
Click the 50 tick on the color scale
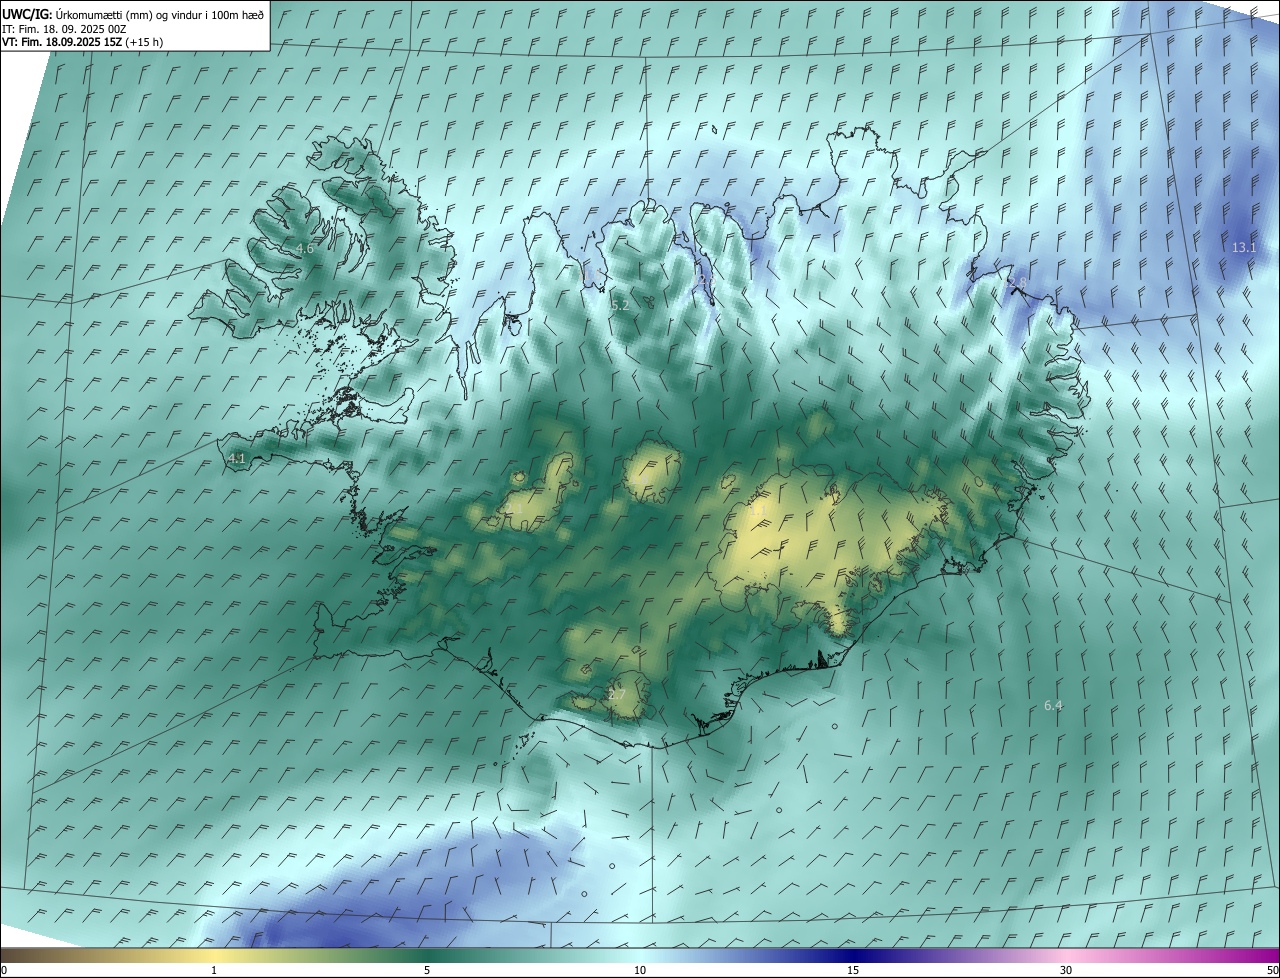(x=1272, y=970)
